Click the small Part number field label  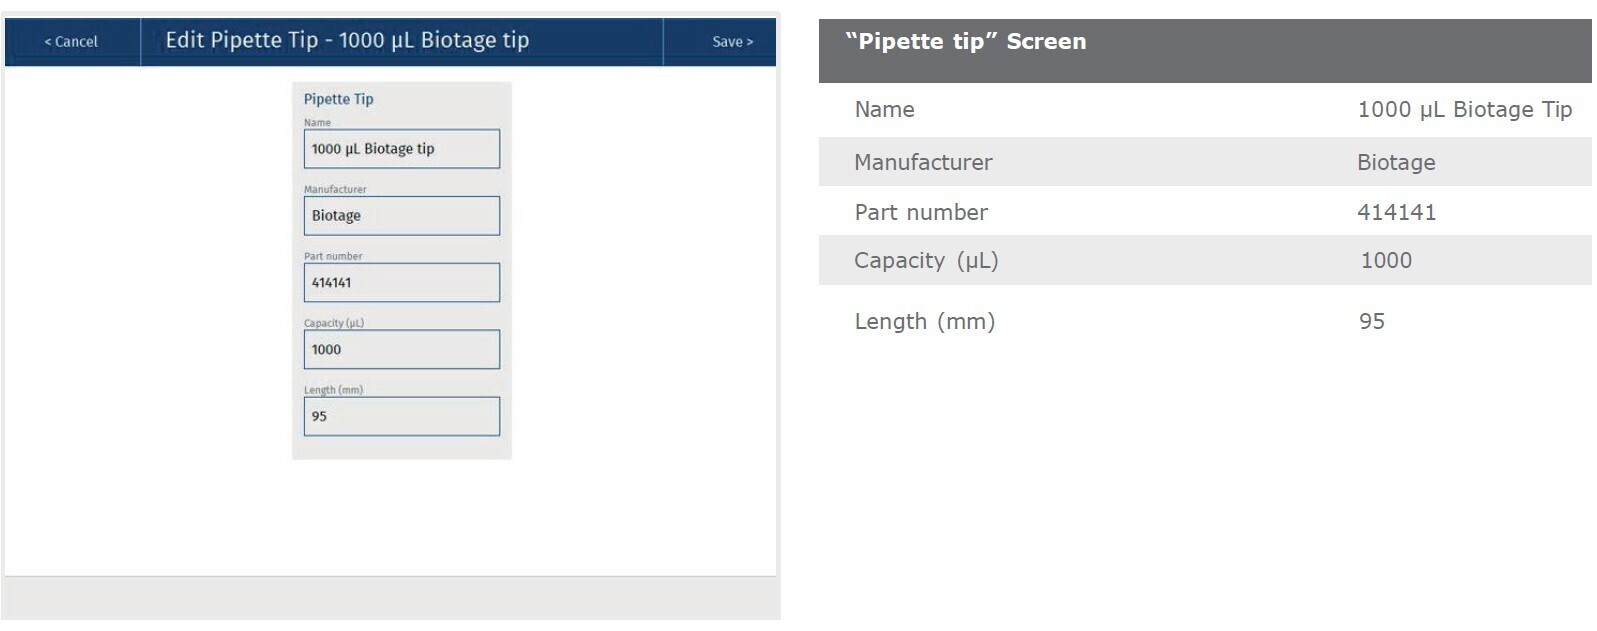click(333, 256)
